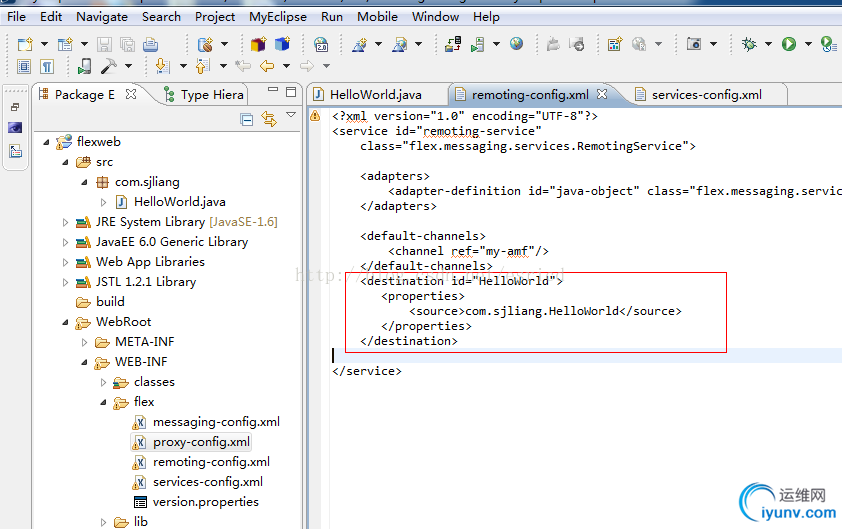The height and width of the screenshot is (529, 842).
Task: Click the </service> closing tag line
Action: click(x=367, y=371)
